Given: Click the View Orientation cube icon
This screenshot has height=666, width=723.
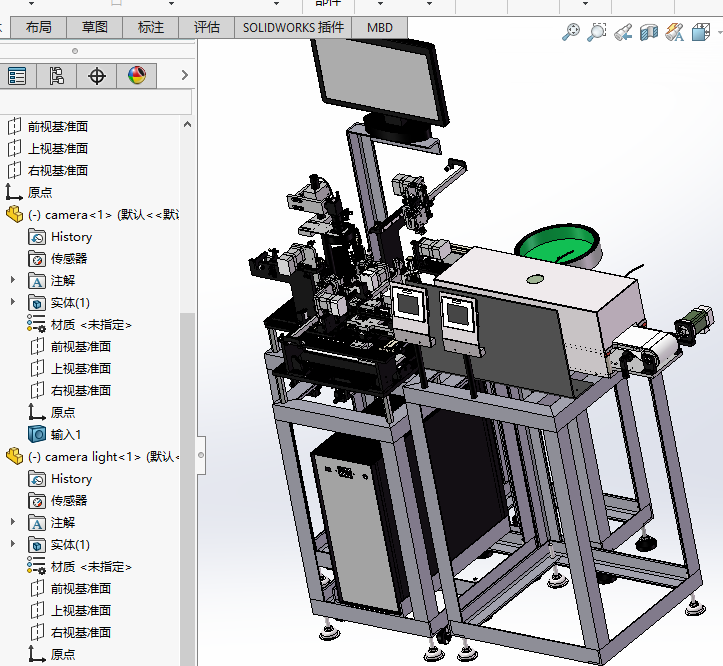Looking at the screenshot, I should click(701, 32).
